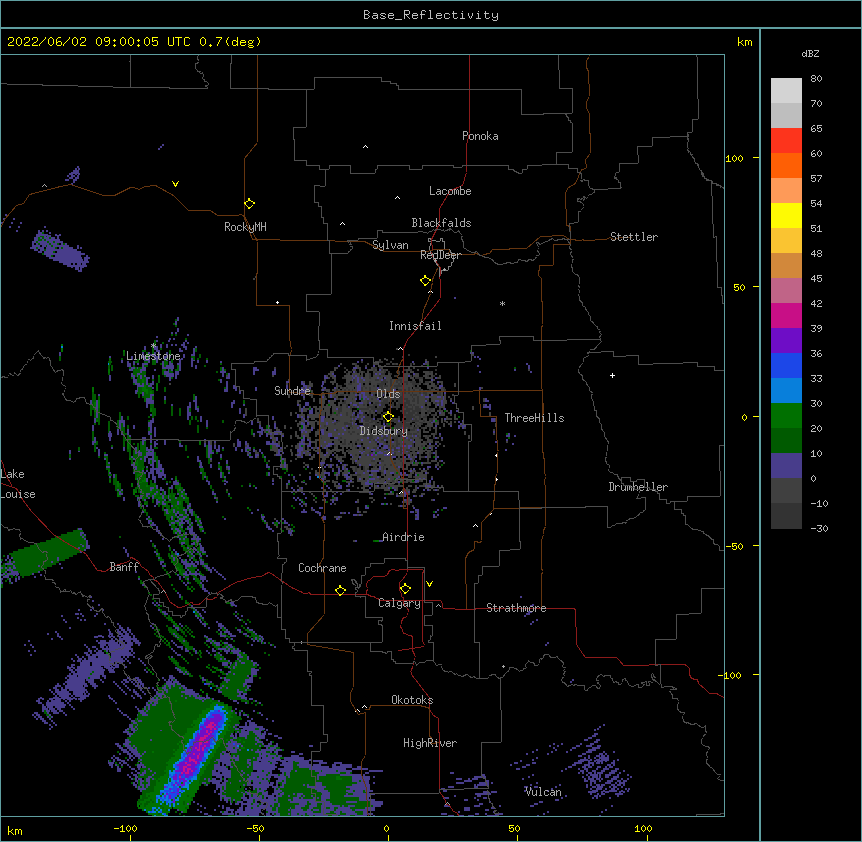Click the Innisfail label
The image size is (862, 842).
click(415, 326)
